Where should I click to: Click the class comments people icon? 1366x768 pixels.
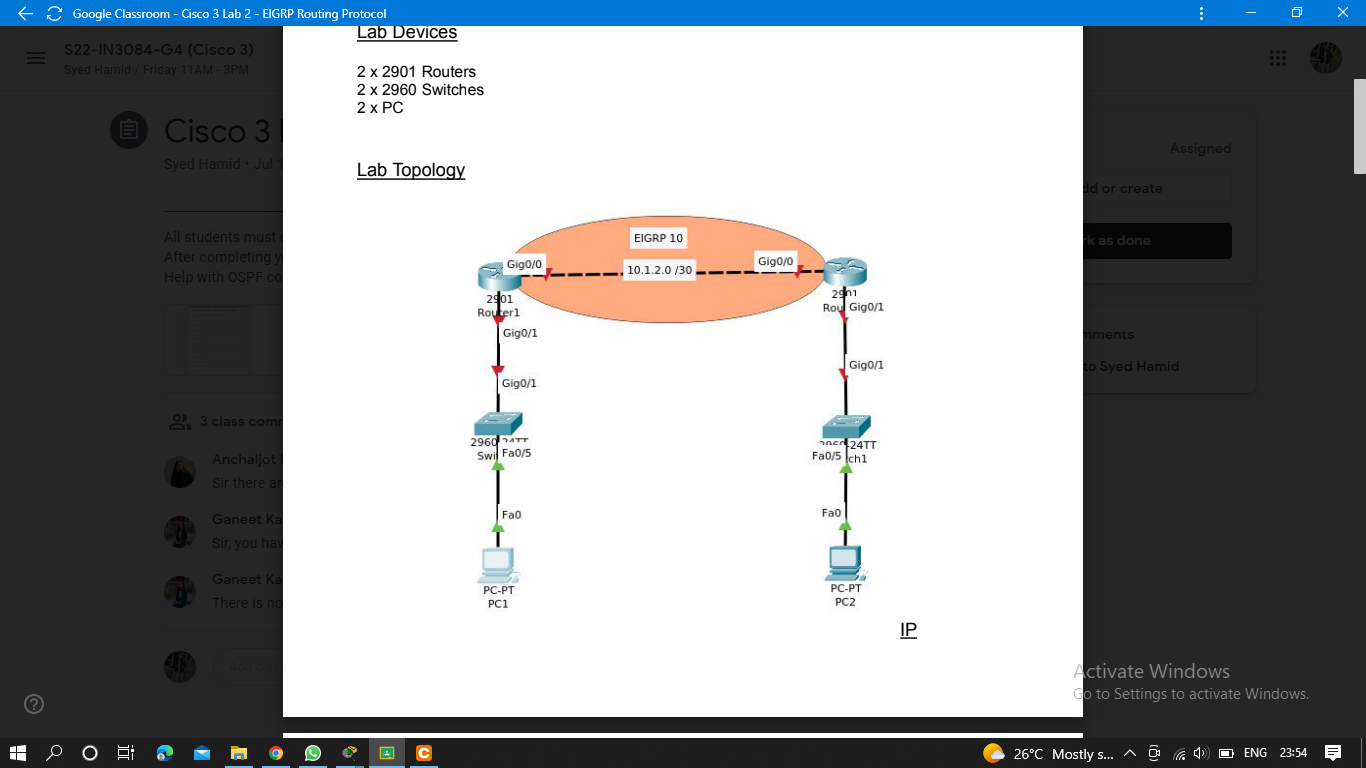(180, 421)
